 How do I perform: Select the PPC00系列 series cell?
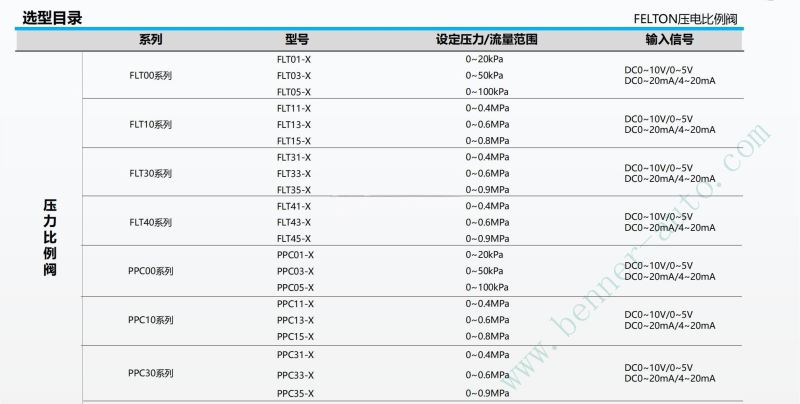coord(150,271)
